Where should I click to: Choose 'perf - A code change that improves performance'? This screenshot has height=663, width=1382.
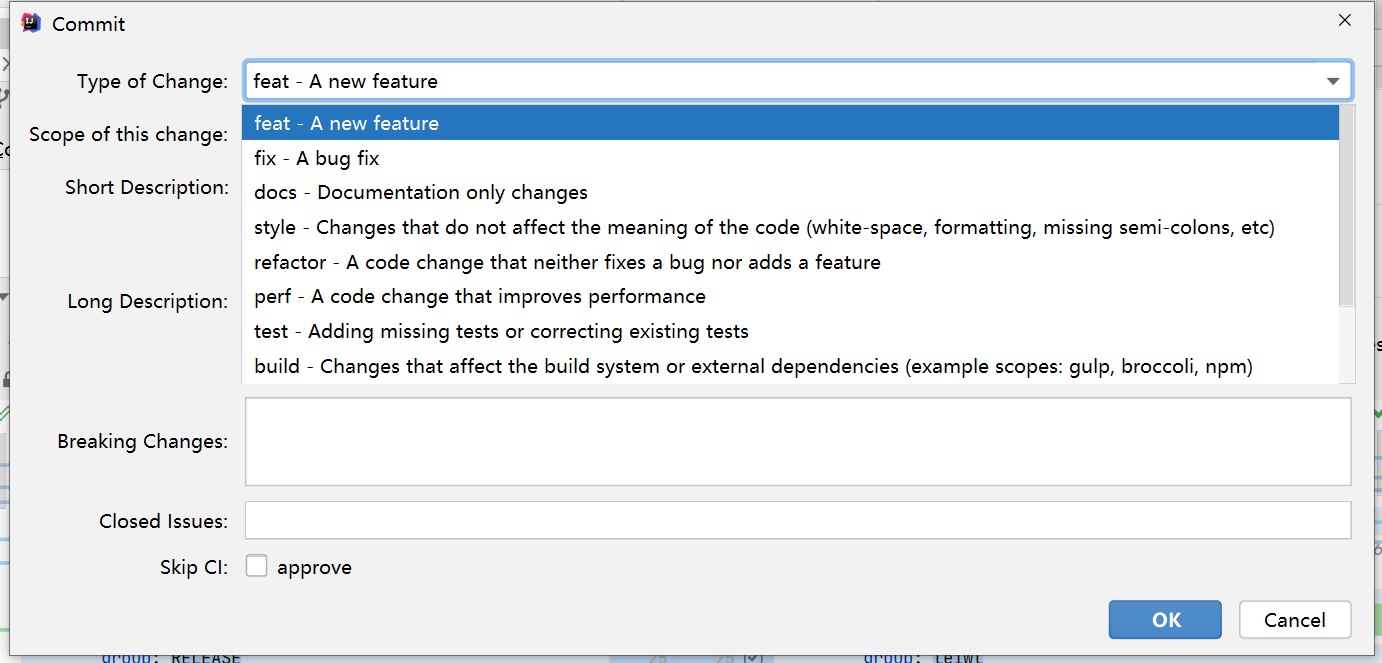[480, 296]
